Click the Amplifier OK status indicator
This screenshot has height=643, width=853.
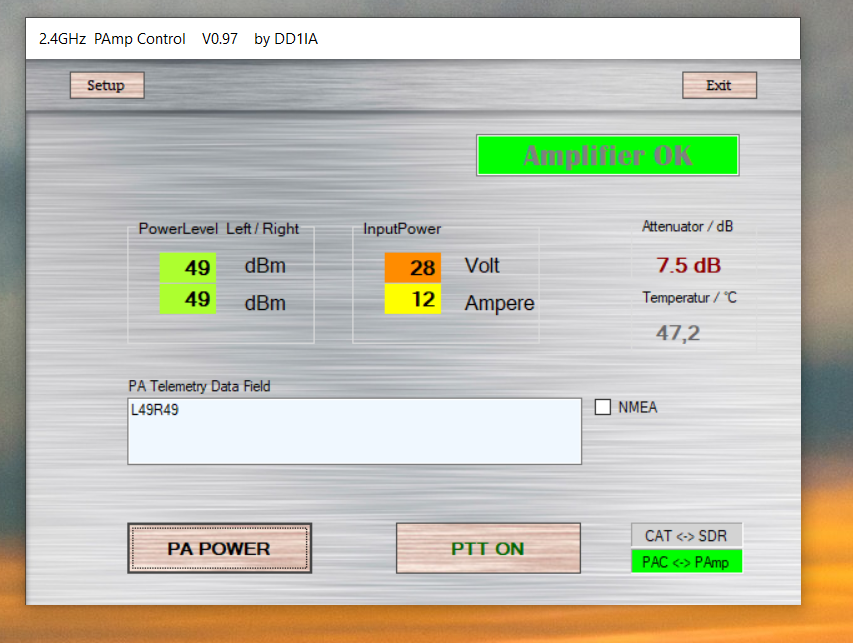click(x=608, y=156)
